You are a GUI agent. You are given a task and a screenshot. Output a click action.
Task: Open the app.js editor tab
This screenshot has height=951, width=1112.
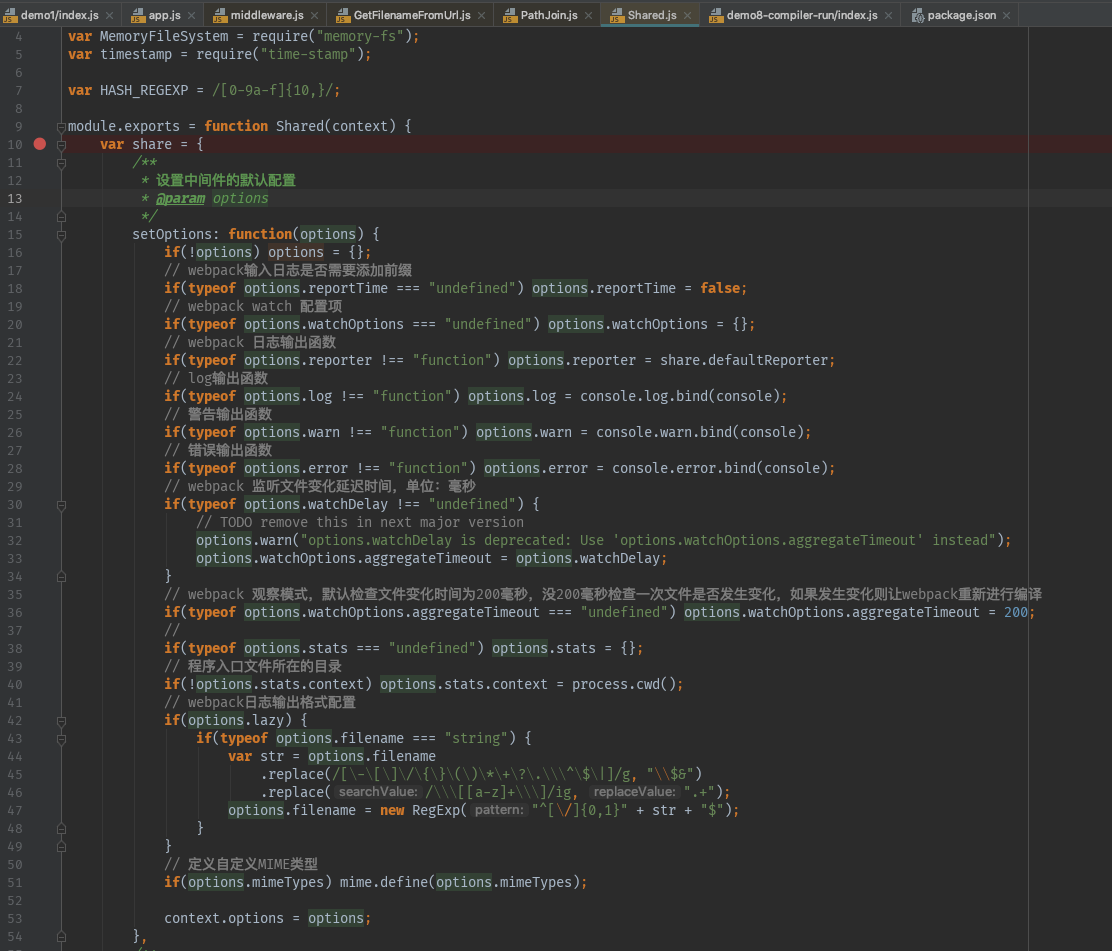click(x=164, y=15)
